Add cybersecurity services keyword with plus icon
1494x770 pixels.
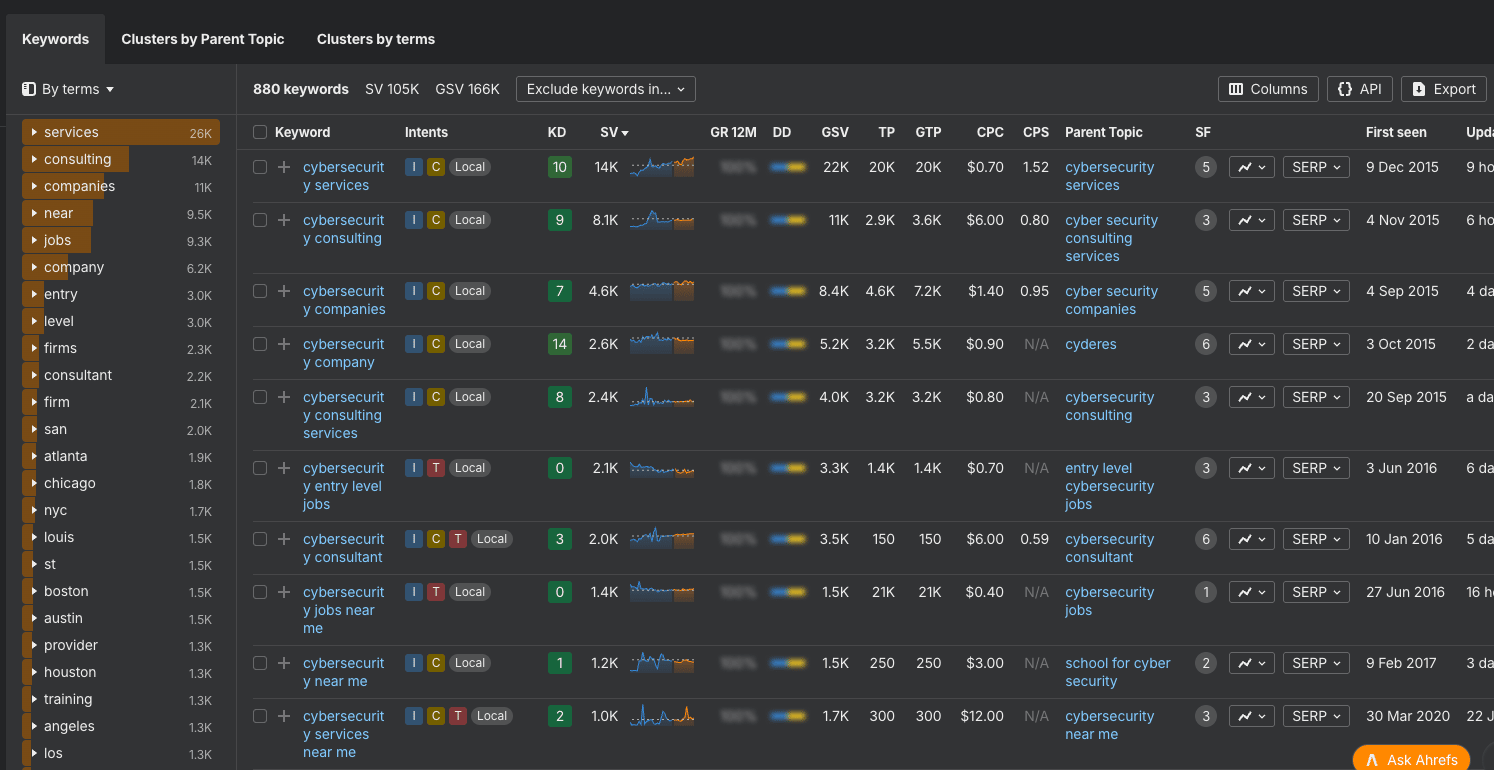tap(284, 167)
